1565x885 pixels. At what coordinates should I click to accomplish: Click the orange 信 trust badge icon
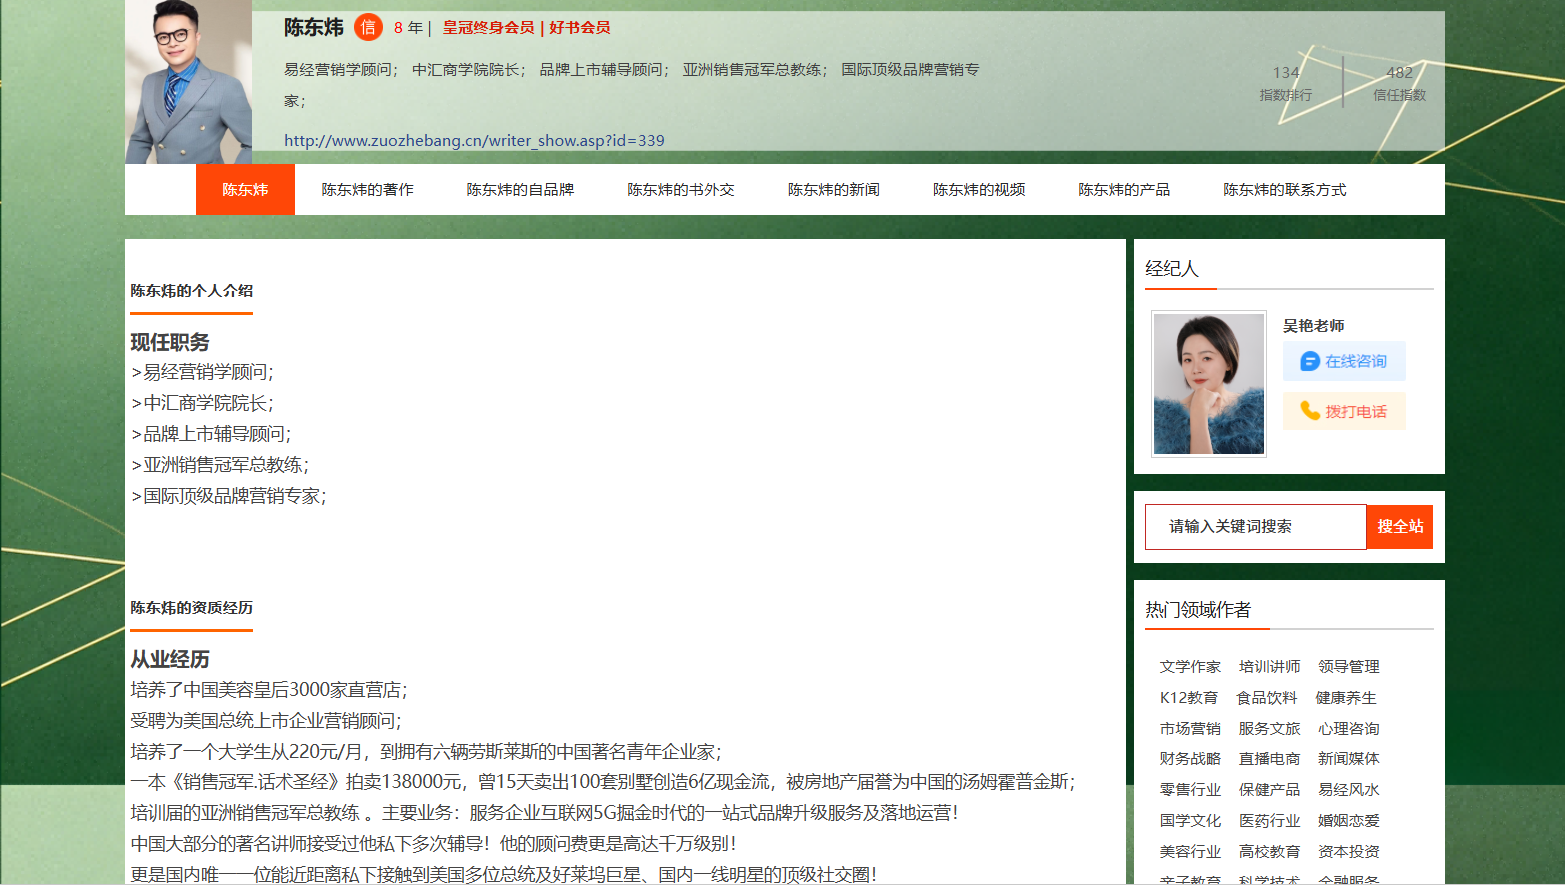(x=368, y=28)
